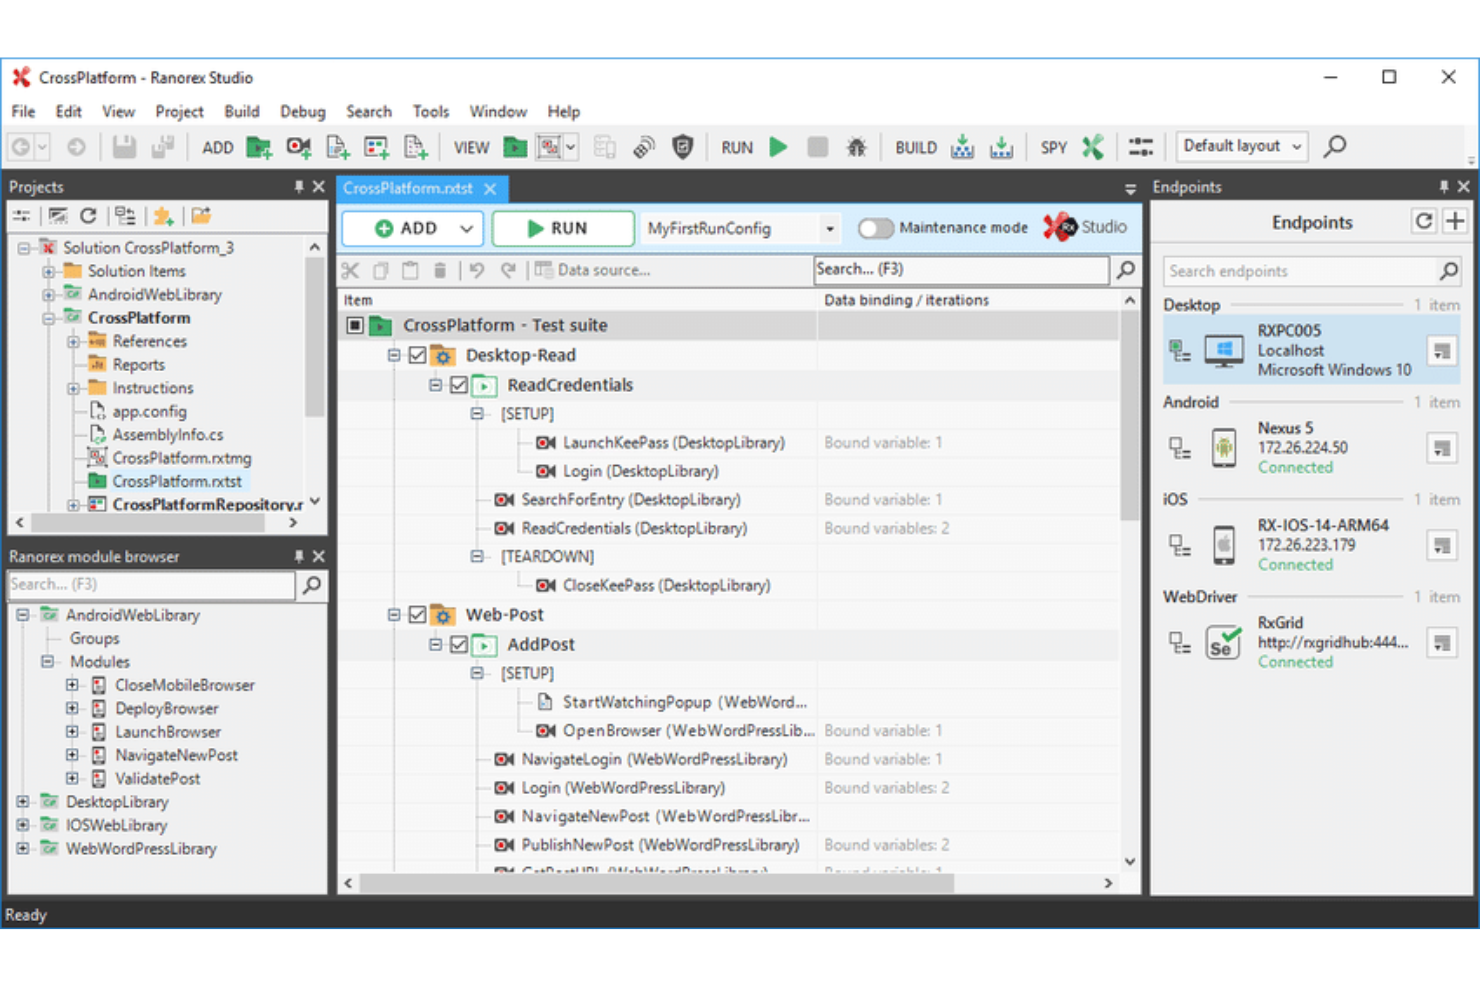
Task: Select the CrossPlatform.rxtst tab
Action: [409, 187]
